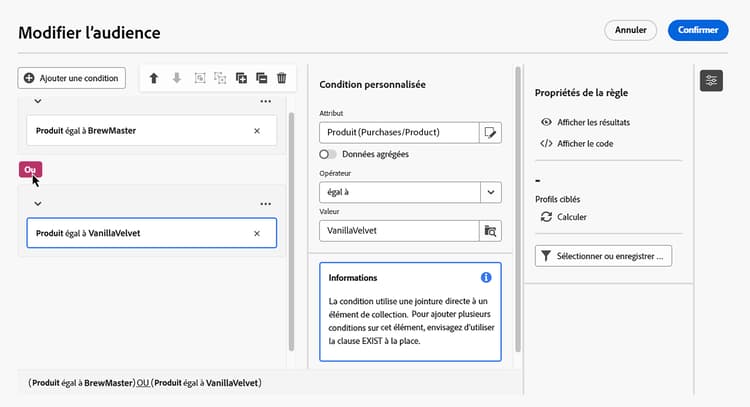Viewport: 750px width, 407px height.
Task: Click the delete trash icon
Action: [x=282, y=77]
